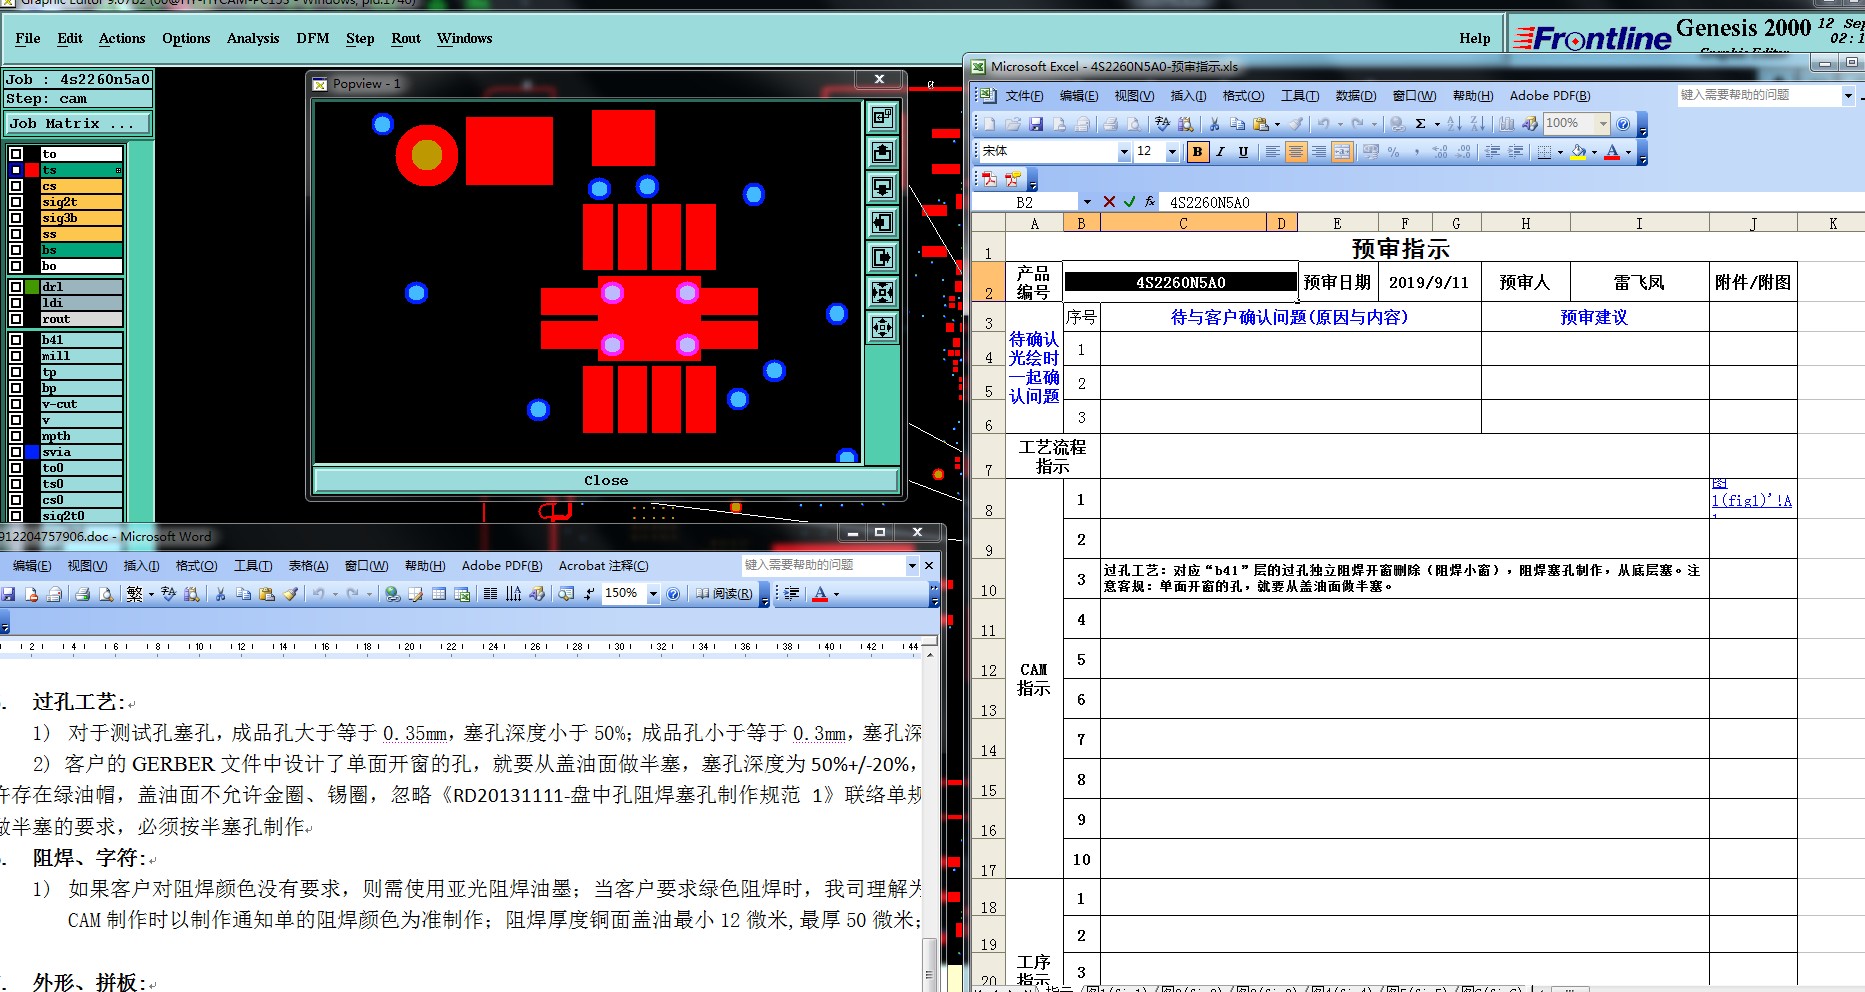Click Genesis Help menu button
This screenshot has width=1865, height=992.
click(x=1474, y=38)
